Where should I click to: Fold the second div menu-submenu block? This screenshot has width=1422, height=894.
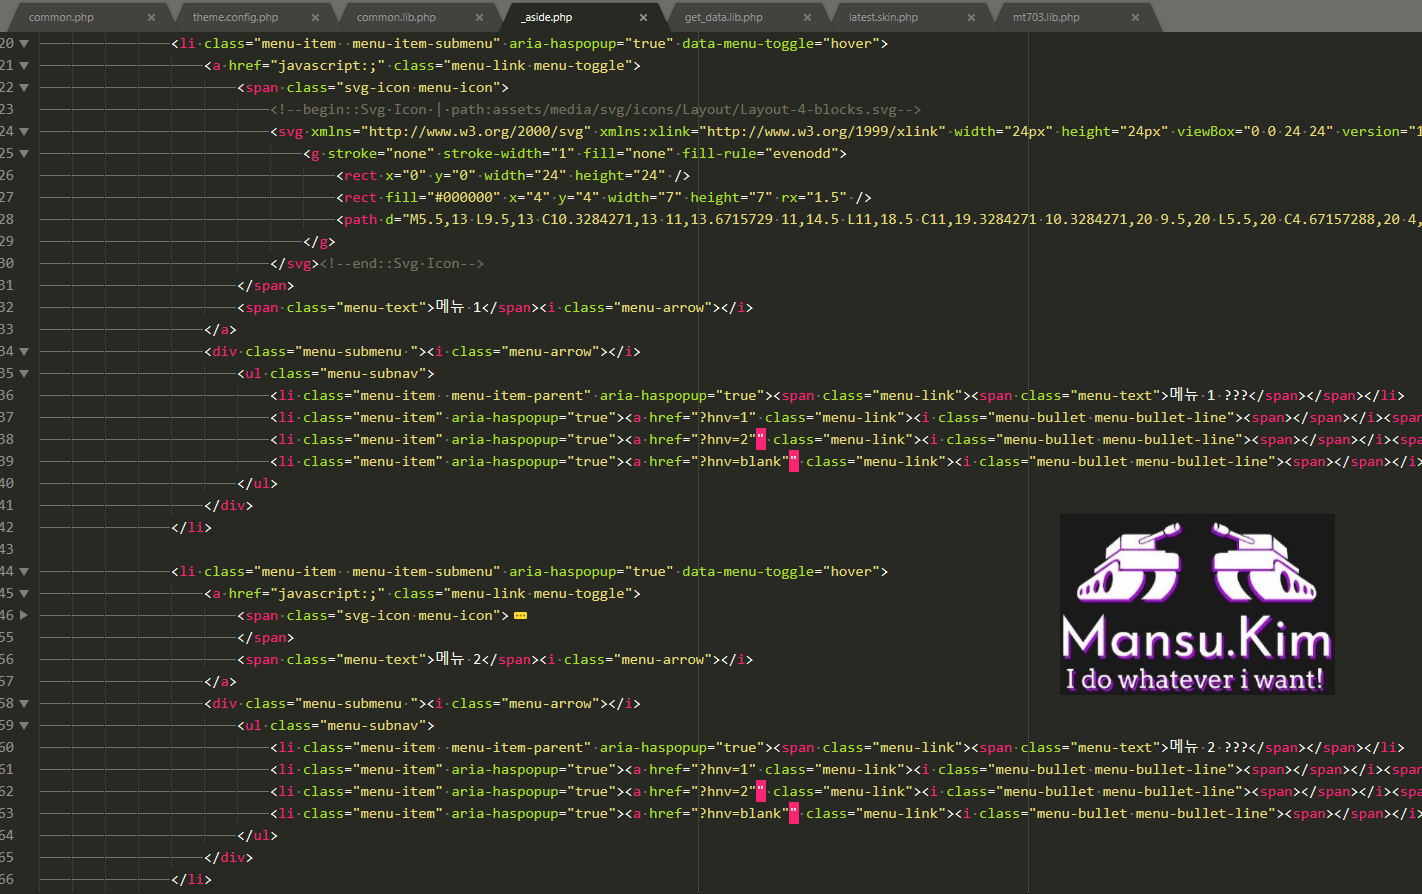tap(24, 704)
